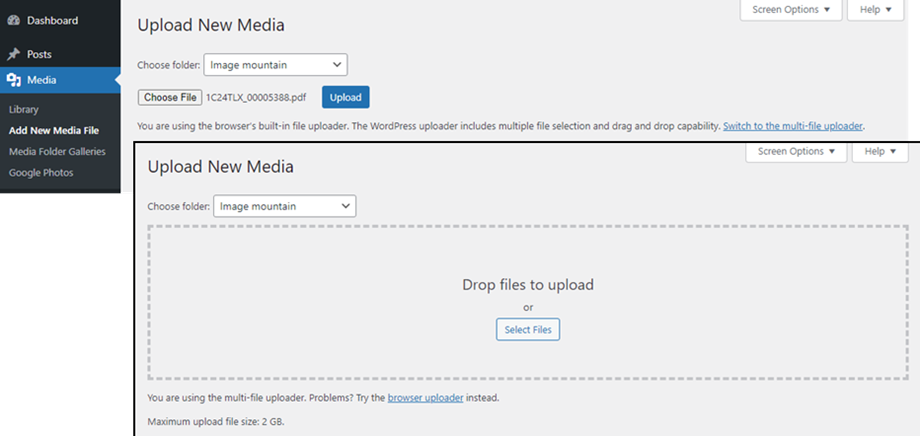Screen dimensions: 920x436
Task: Open Choose folder dropdown above the drop zone
Action: (284, 206)
